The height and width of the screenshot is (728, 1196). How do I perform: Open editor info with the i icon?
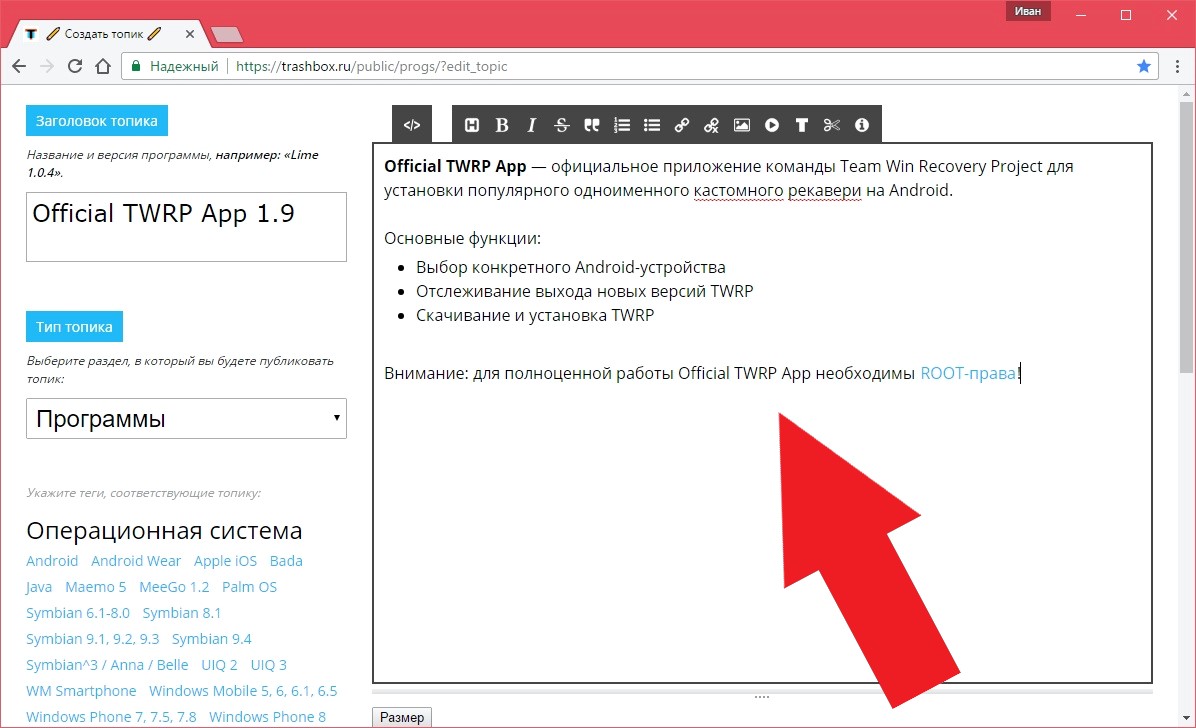click(862, 125)
